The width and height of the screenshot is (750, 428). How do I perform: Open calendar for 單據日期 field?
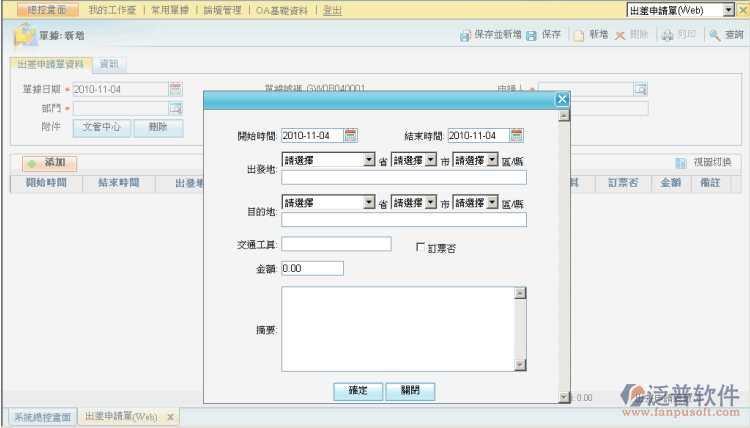click(176, 89)
